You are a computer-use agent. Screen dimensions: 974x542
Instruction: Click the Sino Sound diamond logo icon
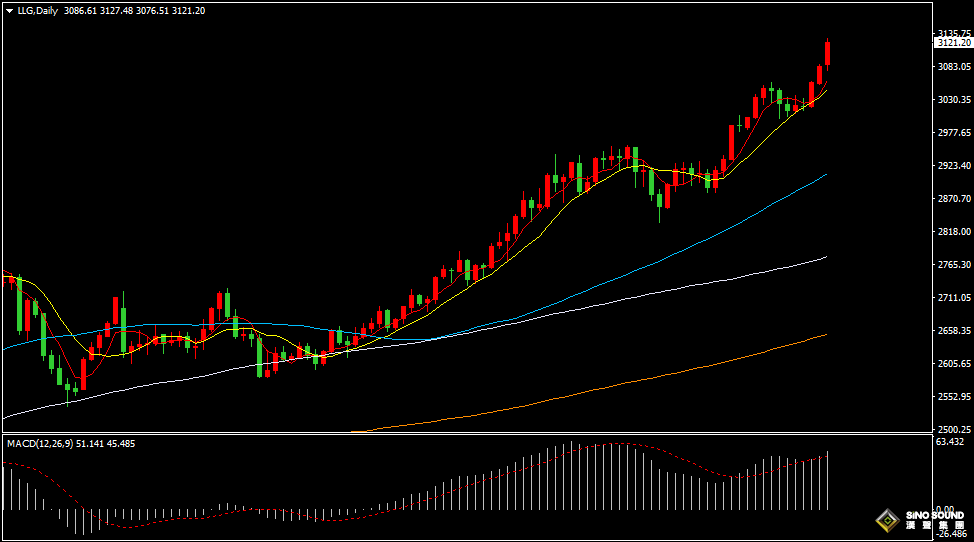[886, 520]
